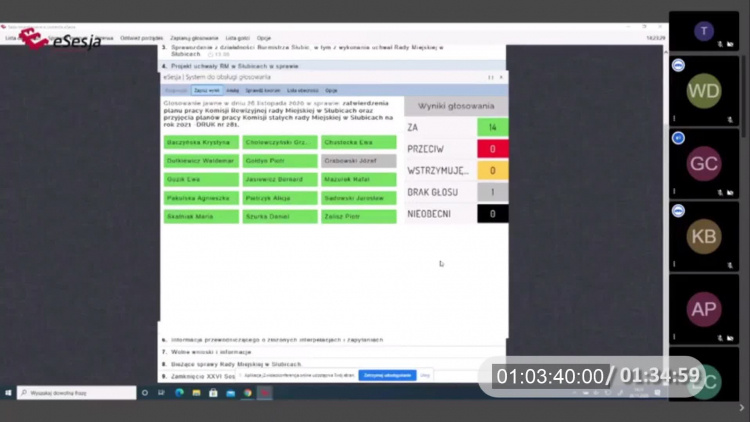This screenshot has height=422, width=750.
Task: Open the Windows Start menu
Action: coord(8,393)
